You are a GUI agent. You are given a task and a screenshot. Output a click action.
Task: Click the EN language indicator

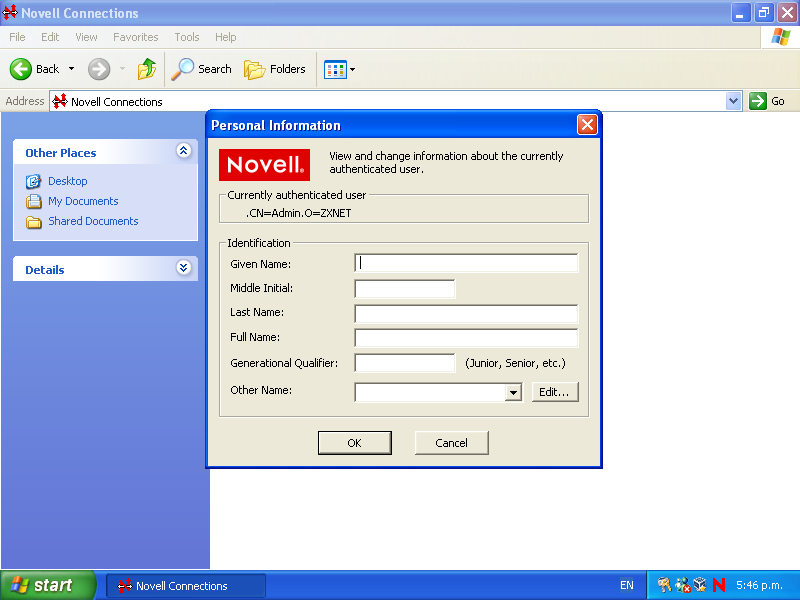(x=627, y=585)
